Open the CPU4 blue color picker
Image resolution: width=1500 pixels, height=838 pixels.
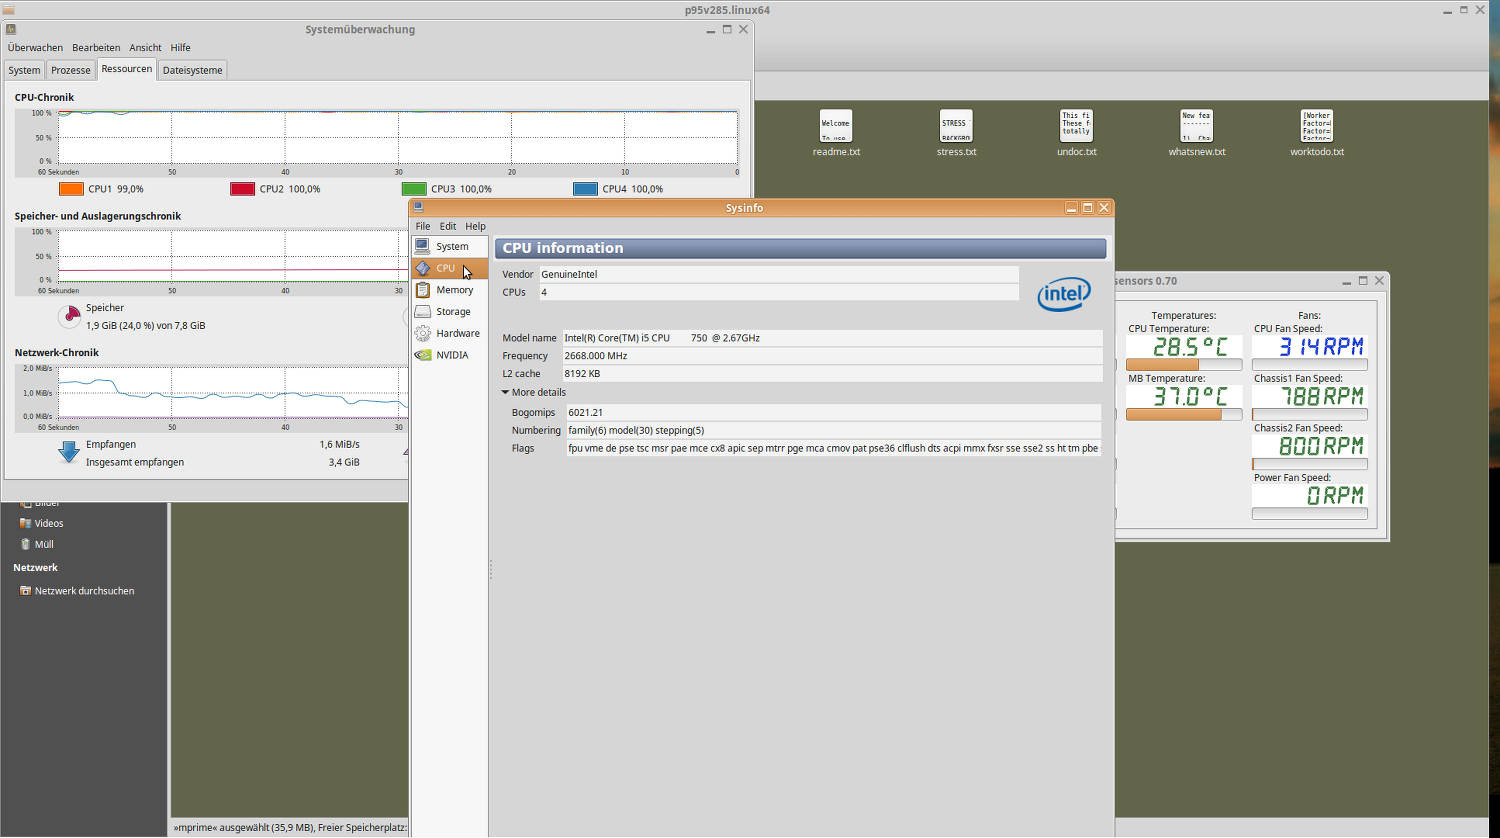click(586, 189)
